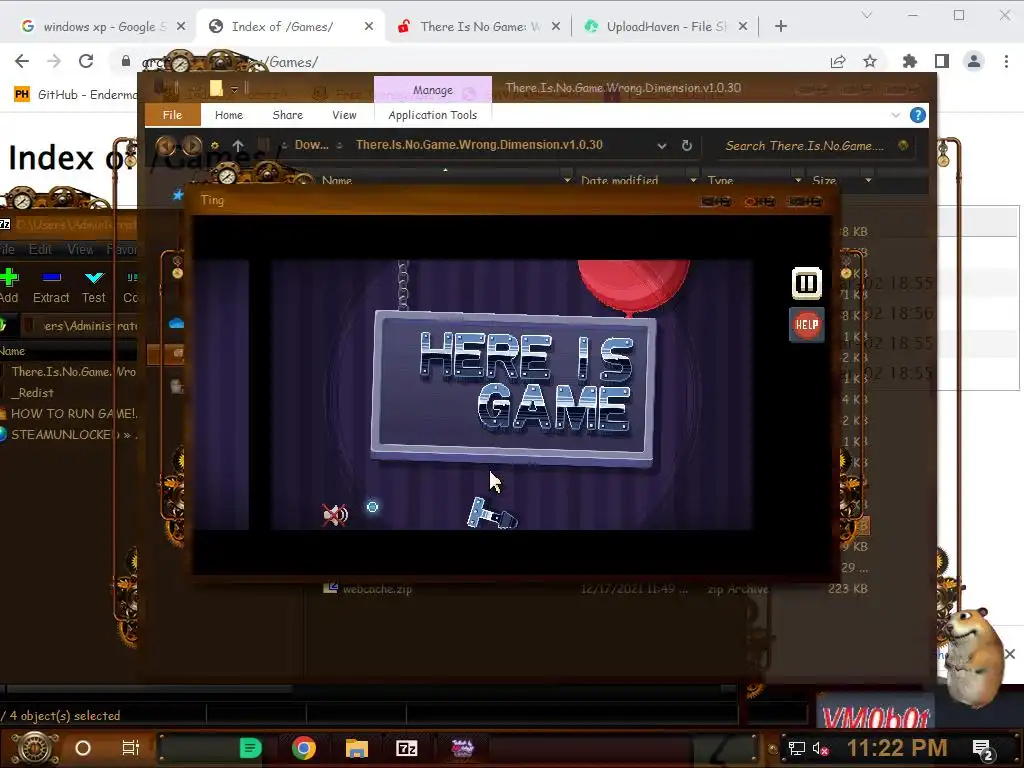Share this page from Chrome toolbar
Image resolution: width=1024 pixels, height=768 pixels.
pos(838,61)
